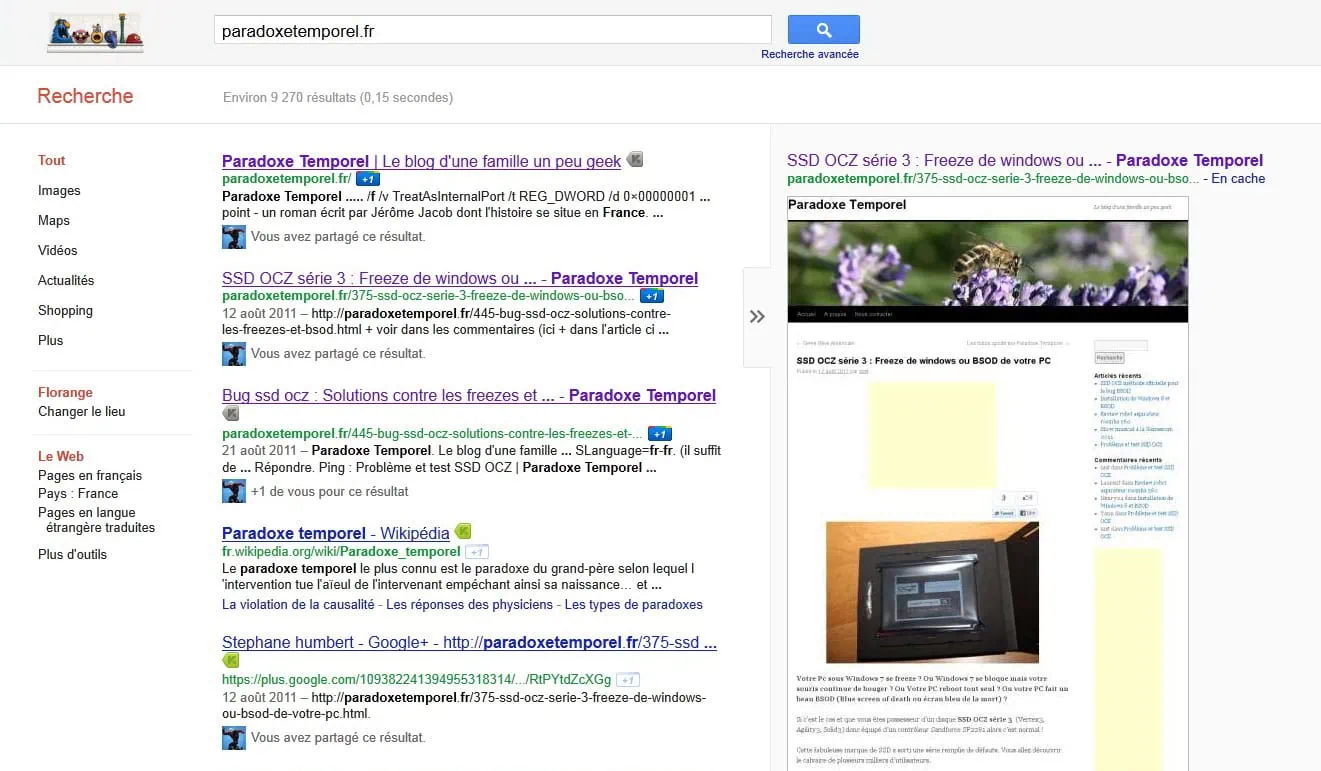Toggle +1 button beside the first result's URL

click(368, 179)
